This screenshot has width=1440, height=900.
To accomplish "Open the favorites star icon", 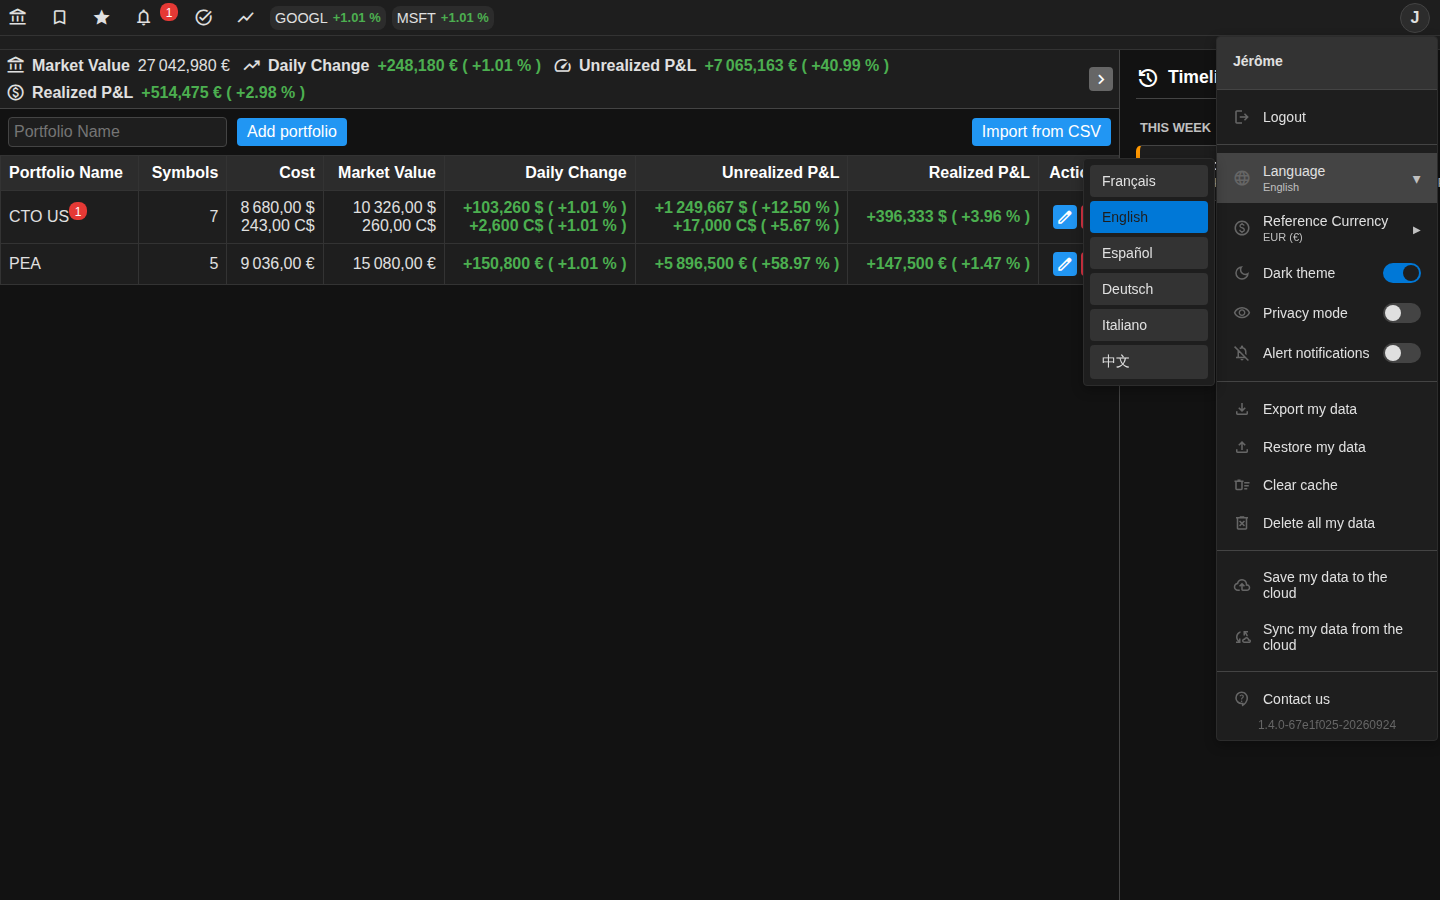I will pos(102,18).
